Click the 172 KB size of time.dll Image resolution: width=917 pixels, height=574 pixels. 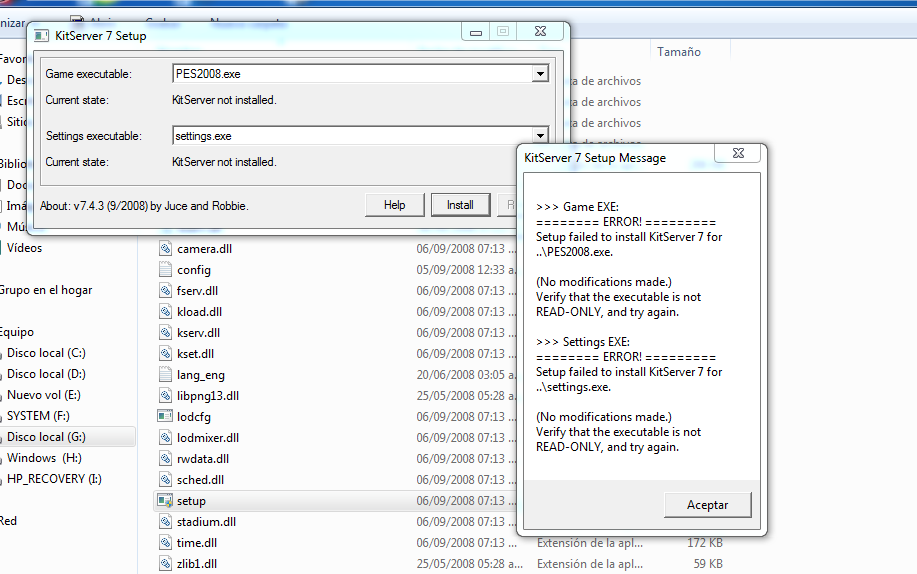705,543
